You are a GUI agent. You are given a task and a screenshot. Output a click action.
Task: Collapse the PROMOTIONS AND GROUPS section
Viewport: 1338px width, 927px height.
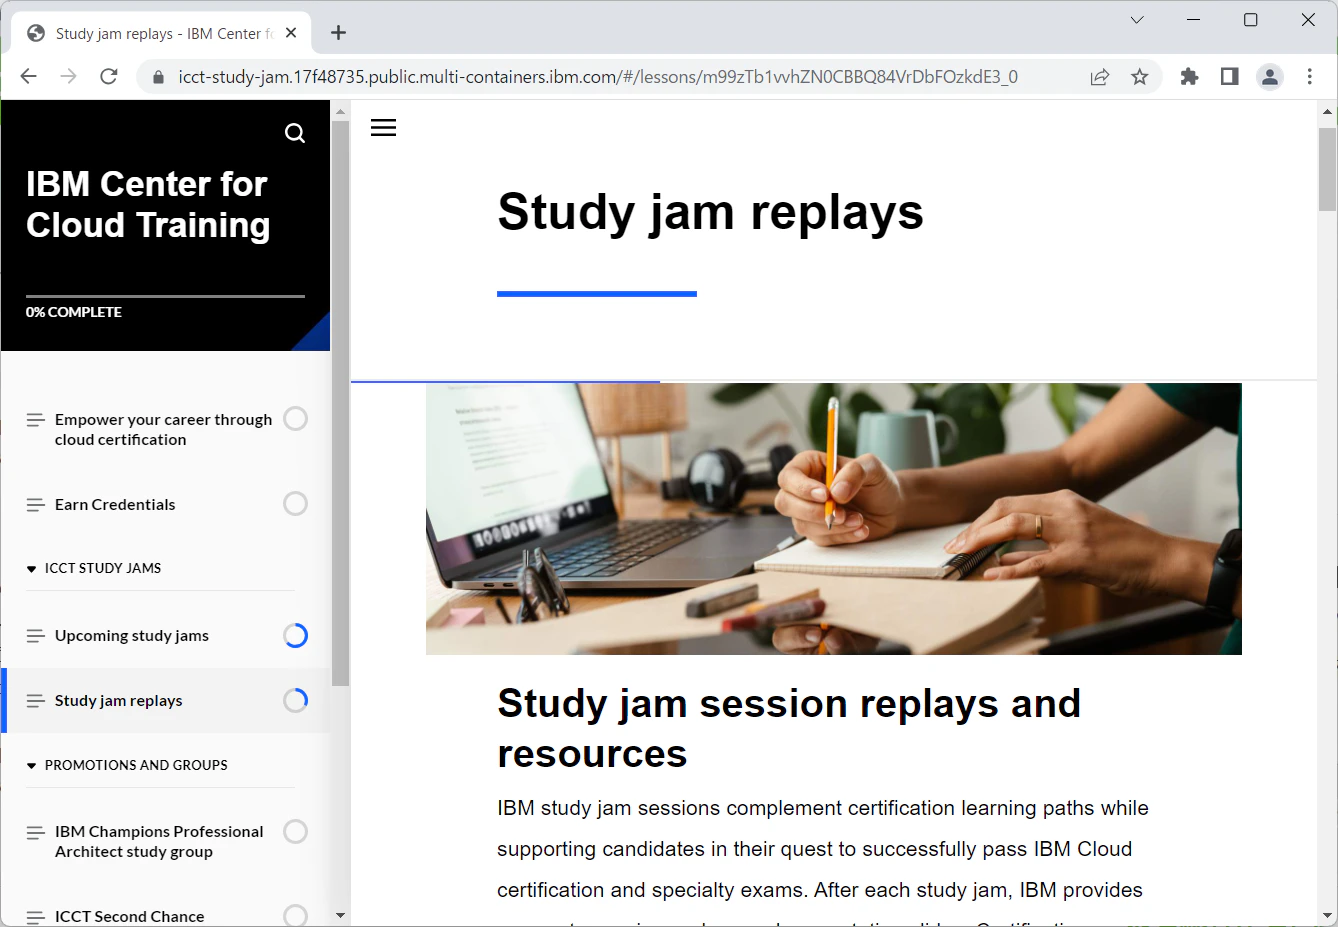coord(127,765)
